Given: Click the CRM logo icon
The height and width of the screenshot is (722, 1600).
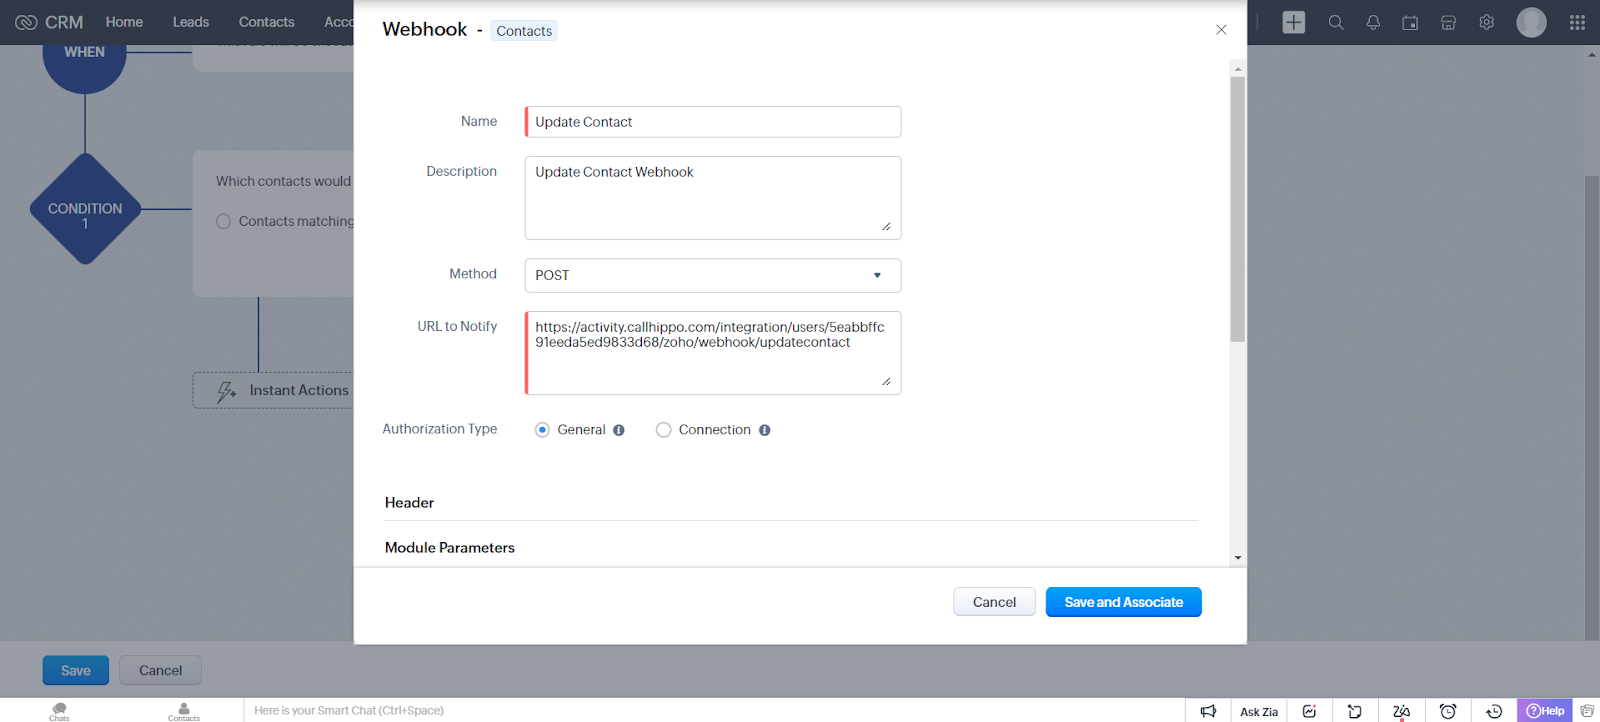Looking at the screenshot, I should [26, 22].
